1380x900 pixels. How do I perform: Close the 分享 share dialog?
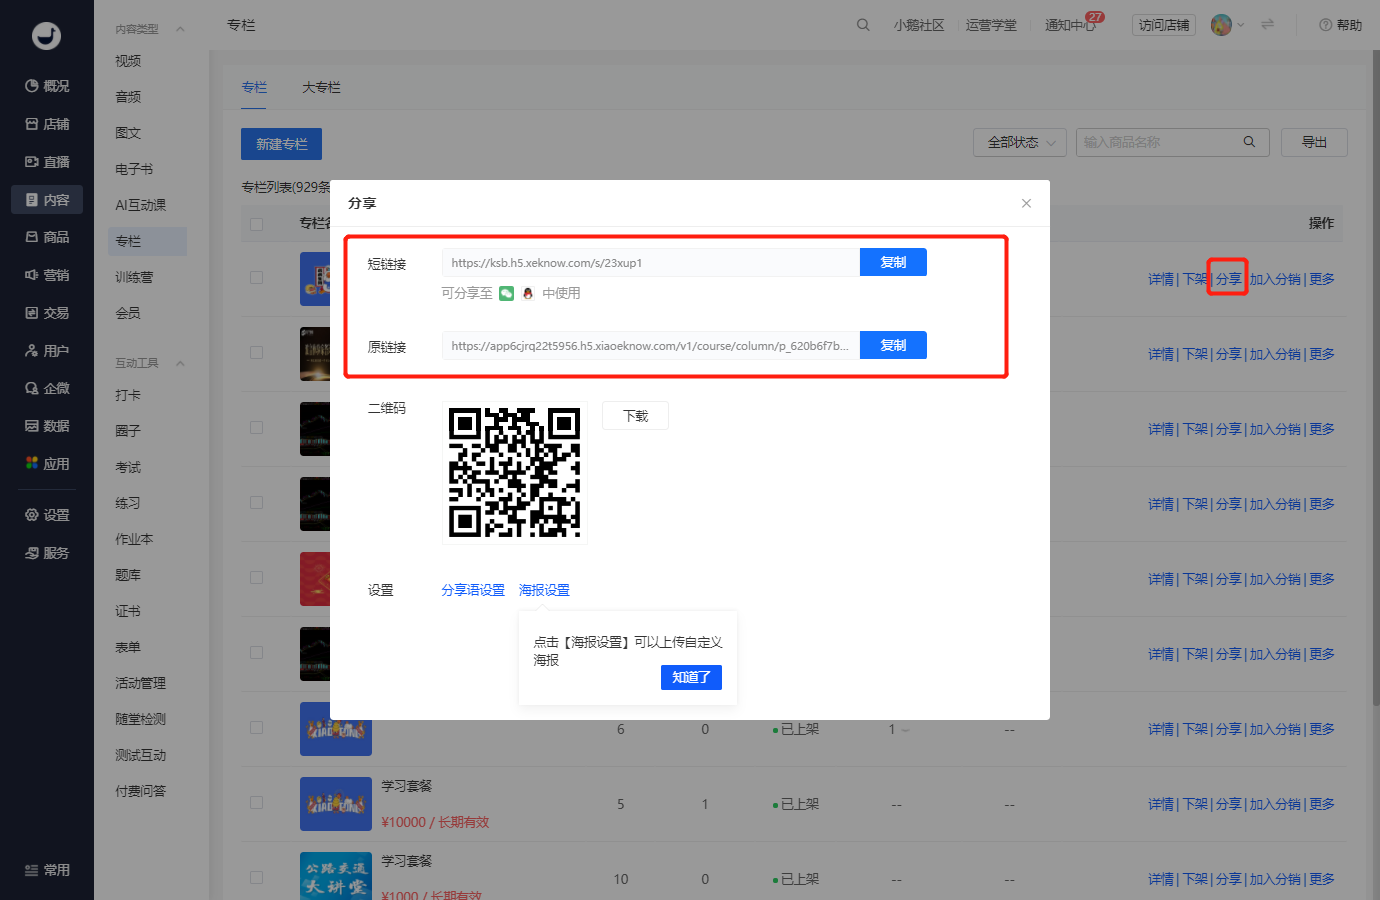pyautogui.click(x=1026, y=203)
